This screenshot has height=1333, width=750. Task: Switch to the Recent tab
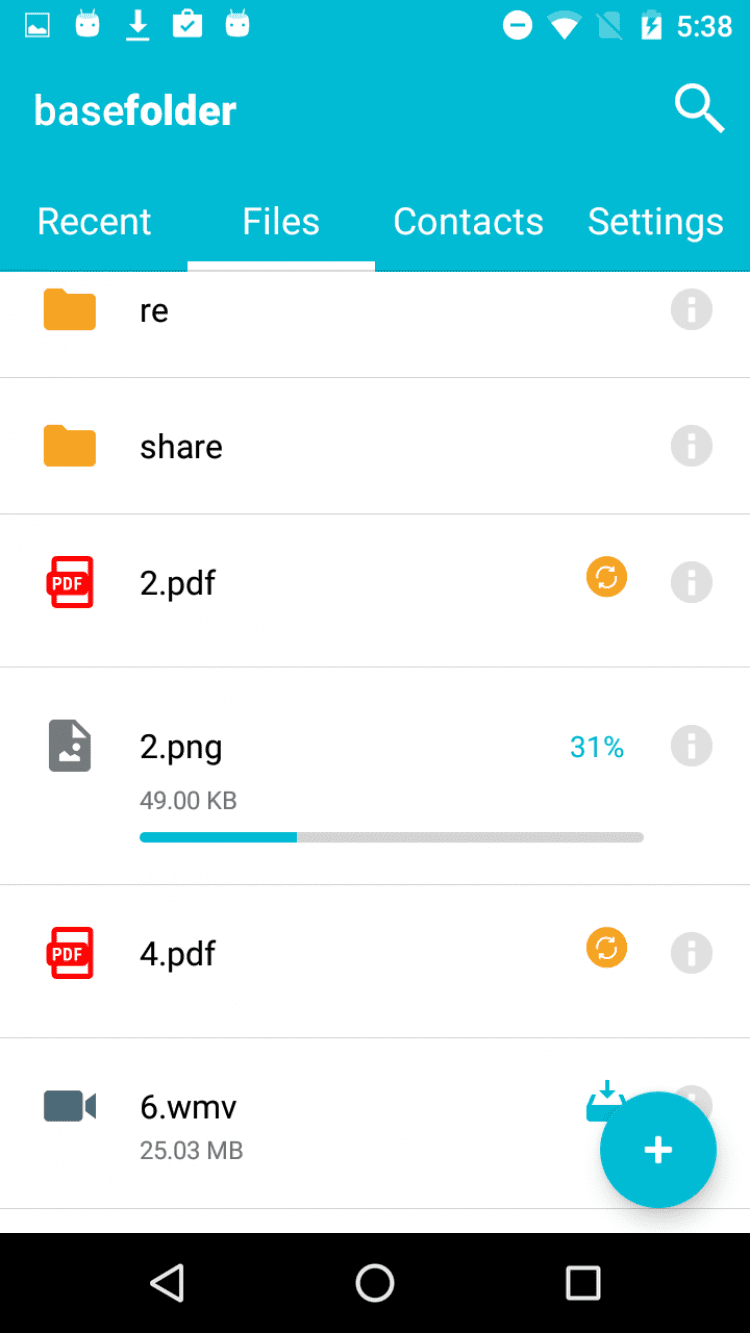(94, 221)
